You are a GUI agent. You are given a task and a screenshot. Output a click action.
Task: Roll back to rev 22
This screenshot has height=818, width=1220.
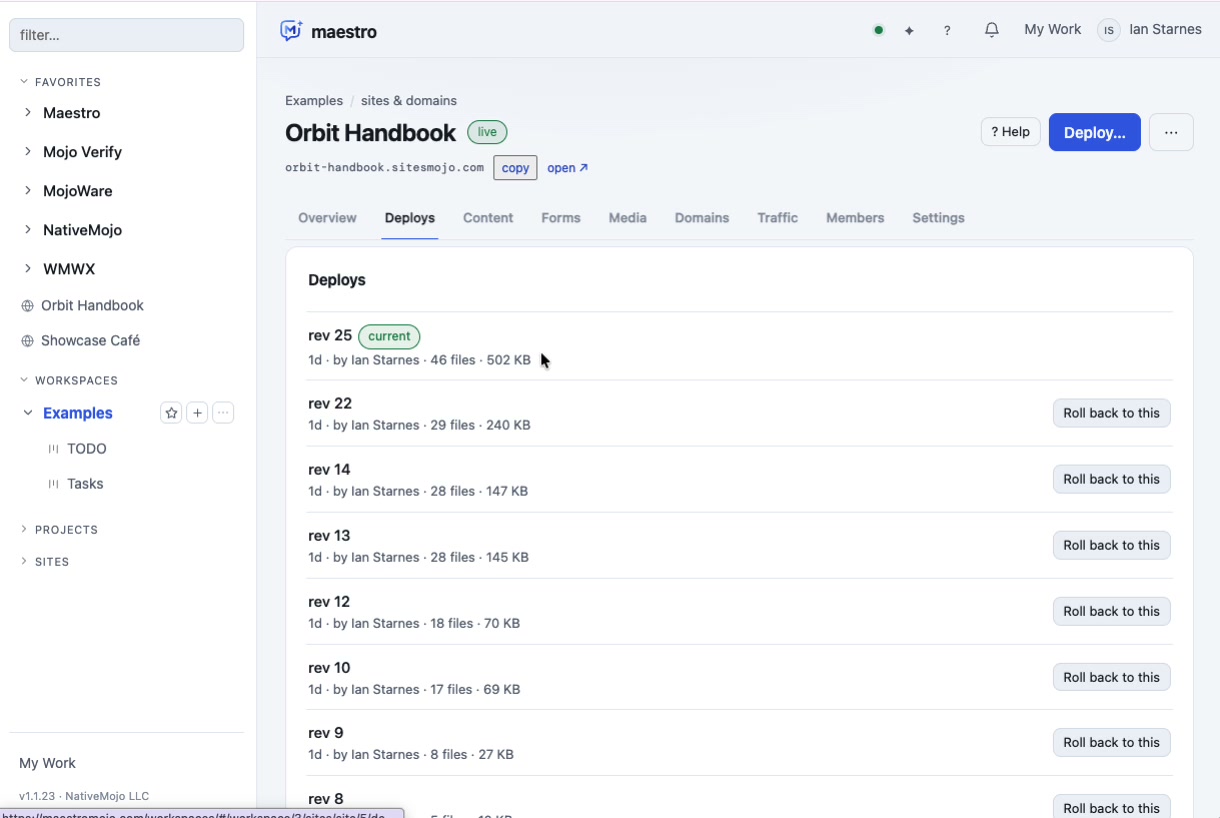click(x=1112, y=413)
